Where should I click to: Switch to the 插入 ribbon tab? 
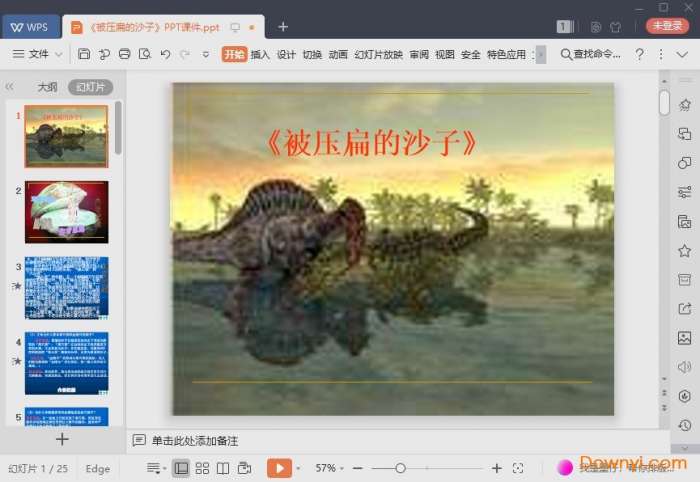tap(260, 54)
